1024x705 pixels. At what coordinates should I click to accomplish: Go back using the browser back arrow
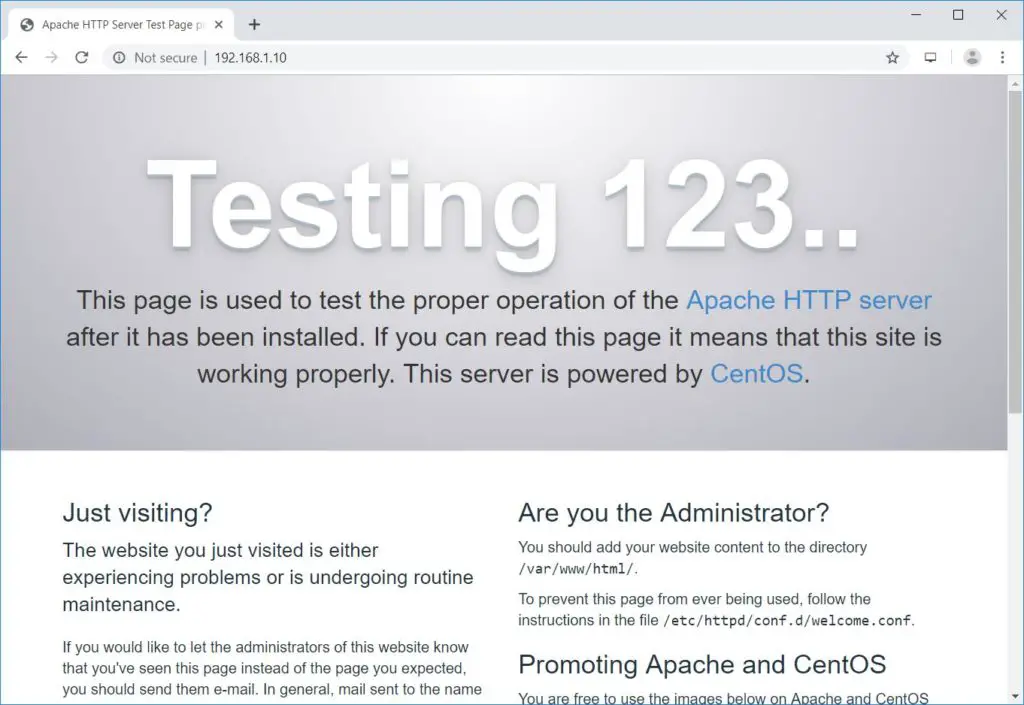(x=22, y=57)
